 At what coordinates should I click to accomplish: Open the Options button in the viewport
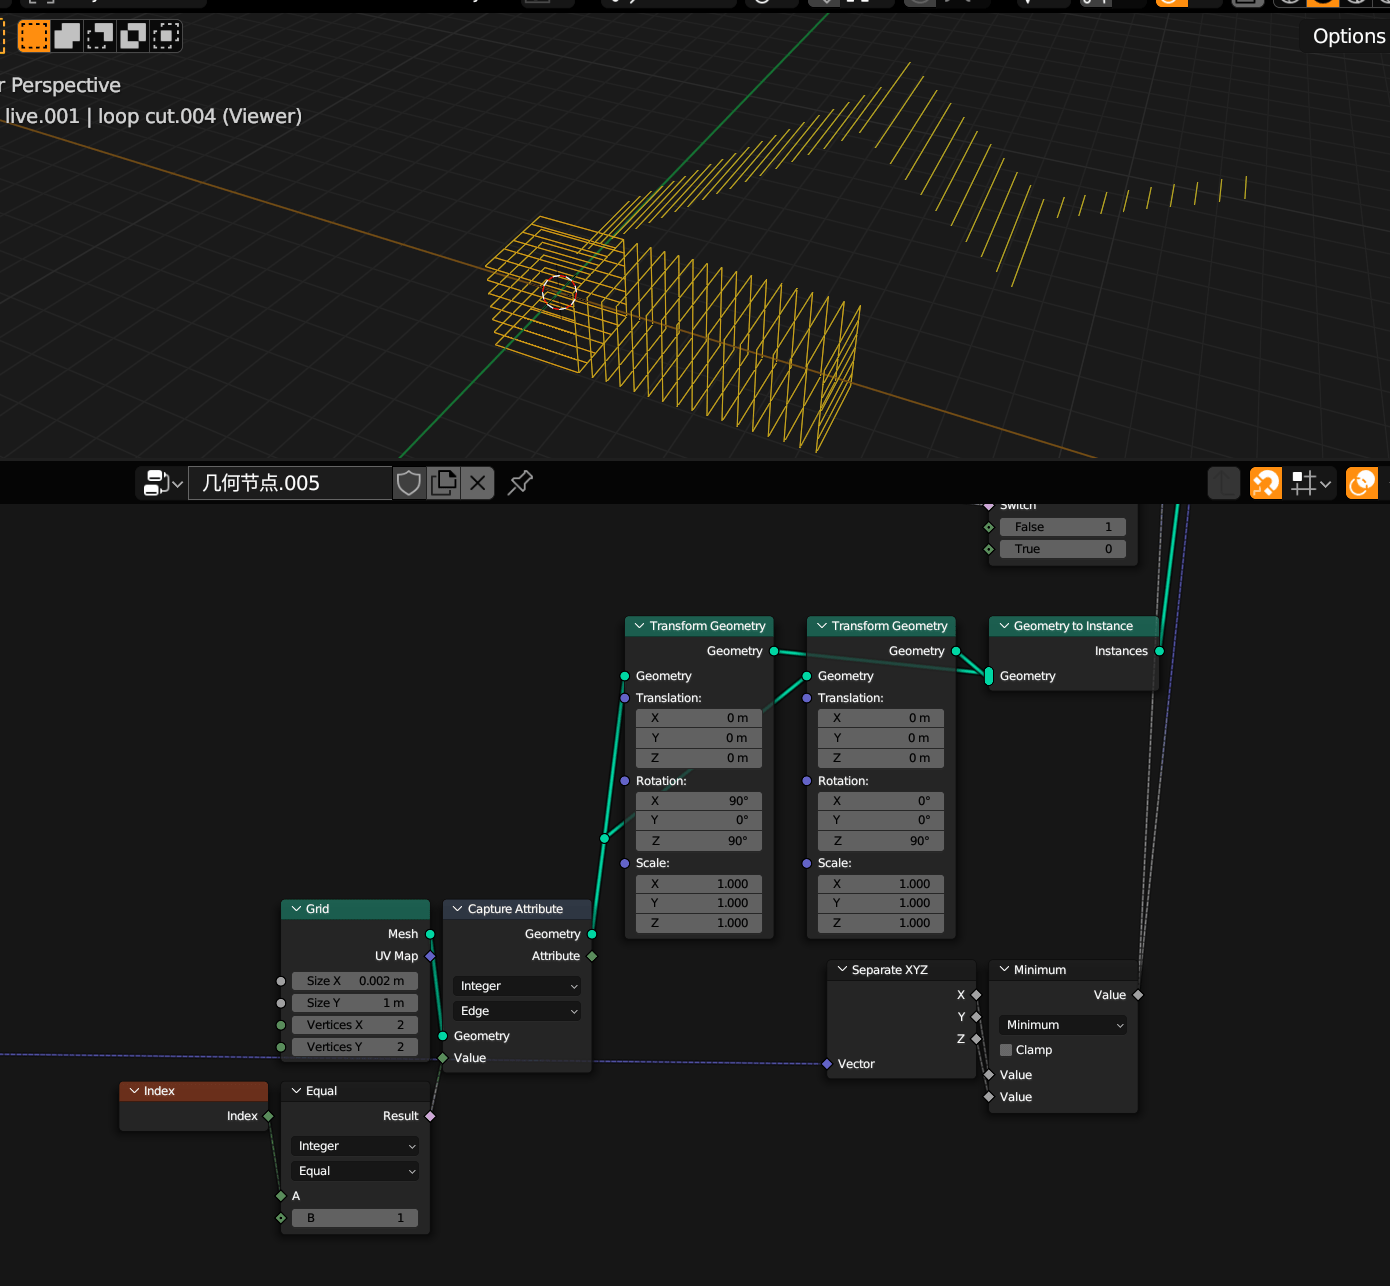[x=1349, y=36]
